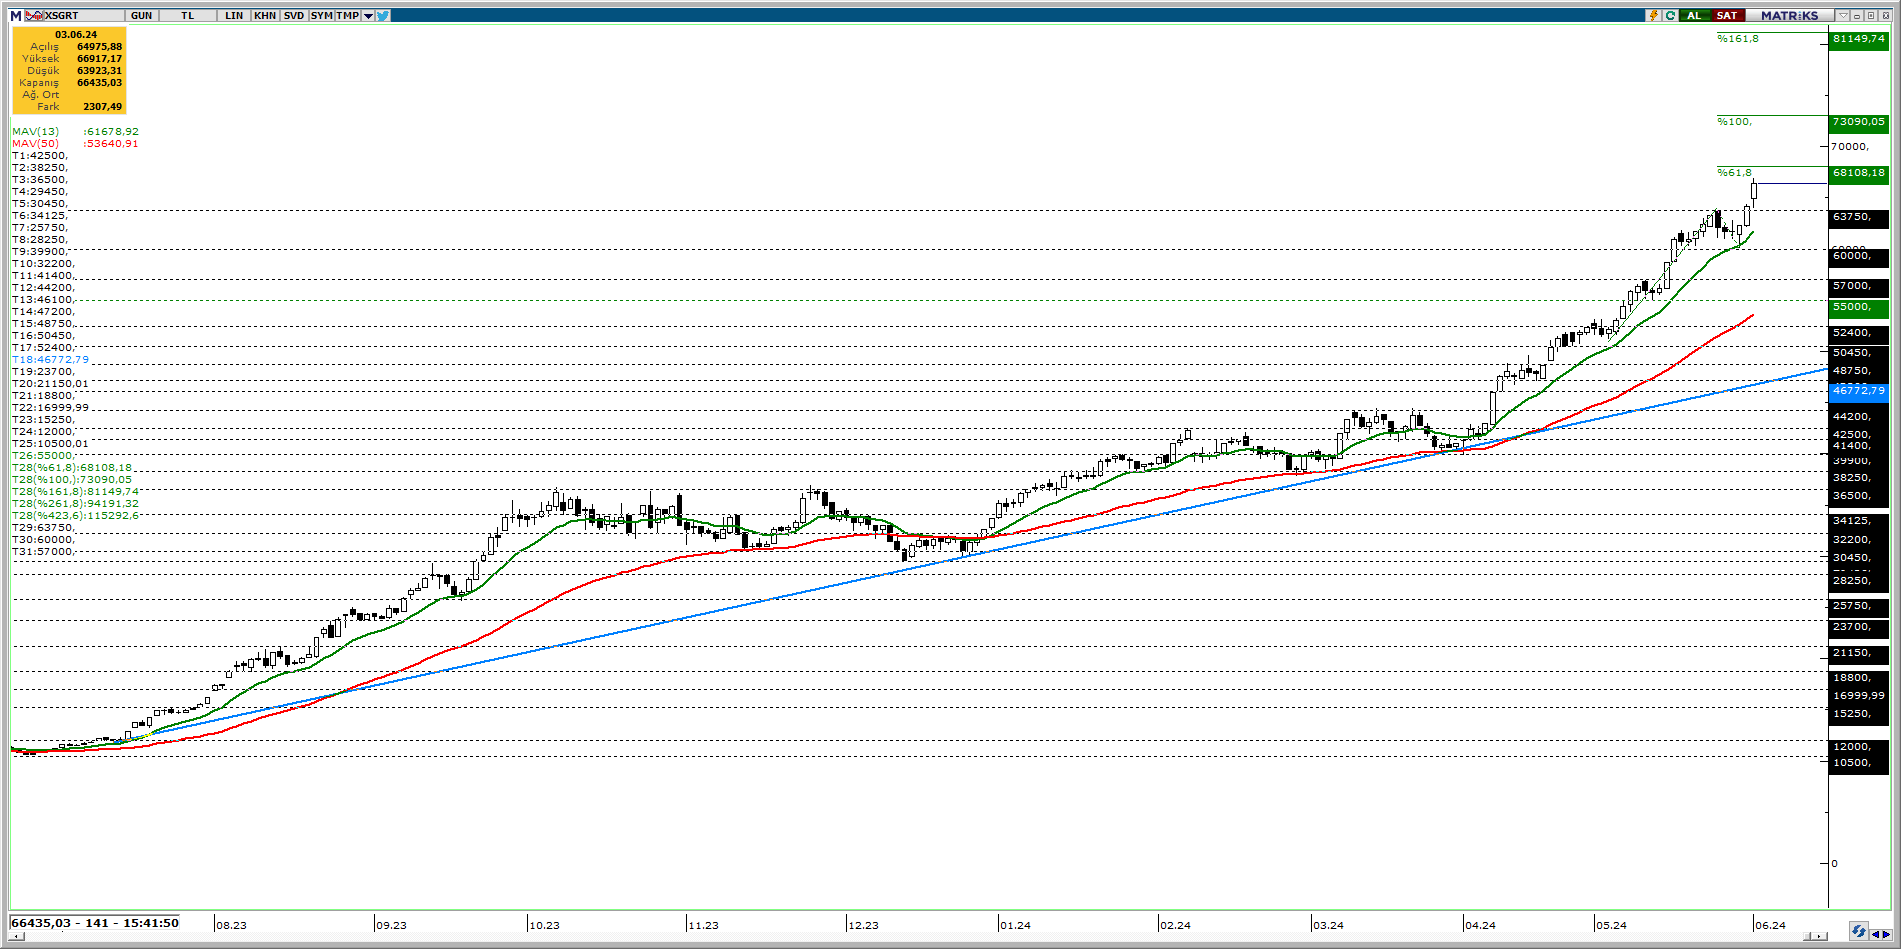Viewport: 1901px width, 949px height.
Task: Open the window menu triangle near MATRIKS
Action: tap(1842, 15)
